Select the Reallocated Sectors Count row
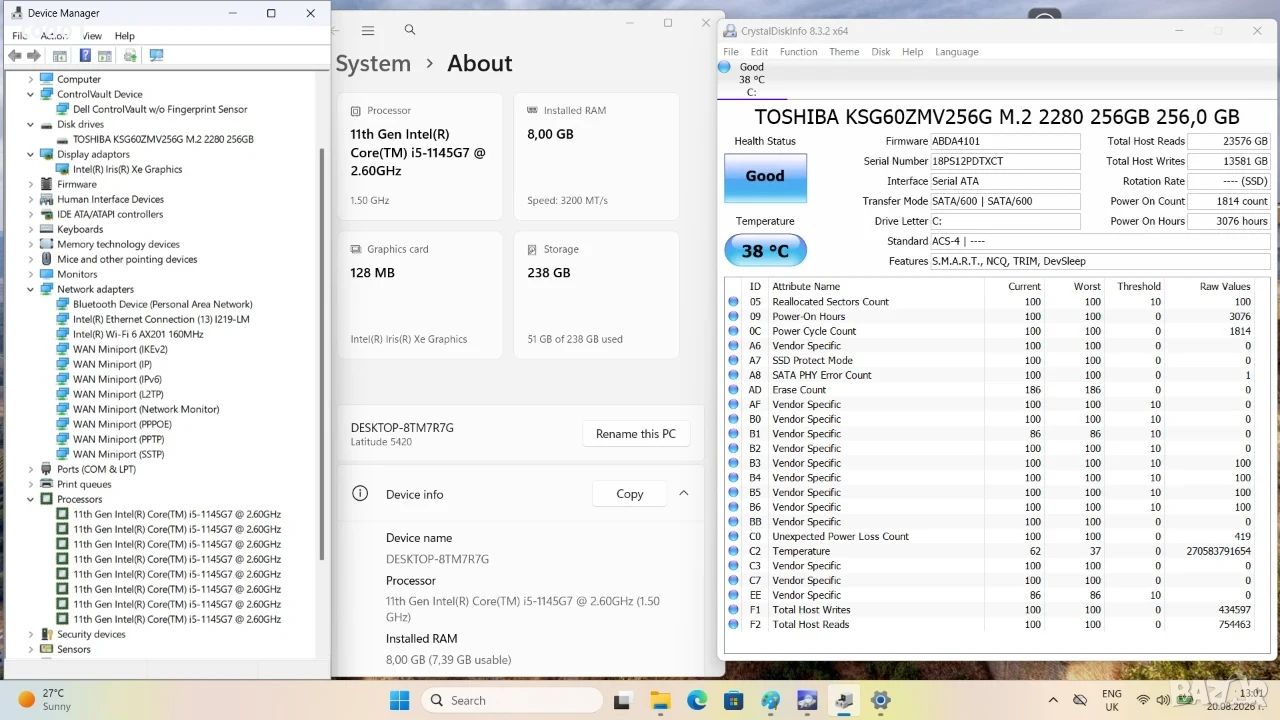 coord(990,301)
